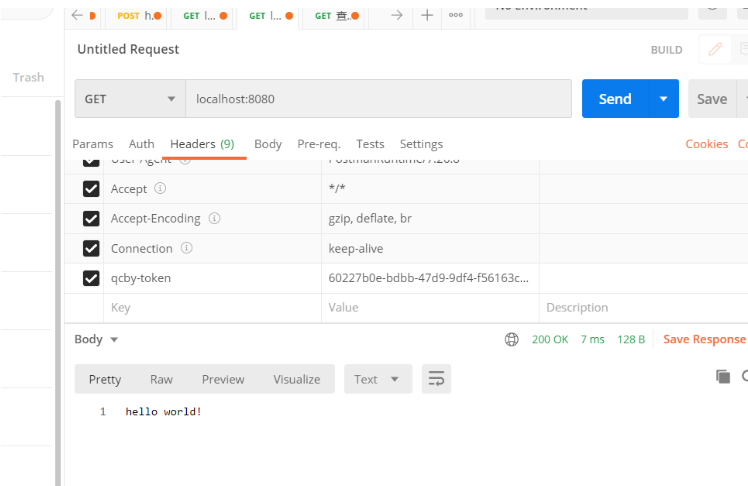
Task: Click the URL field showing localhost:8080
Action: [378, 99]
